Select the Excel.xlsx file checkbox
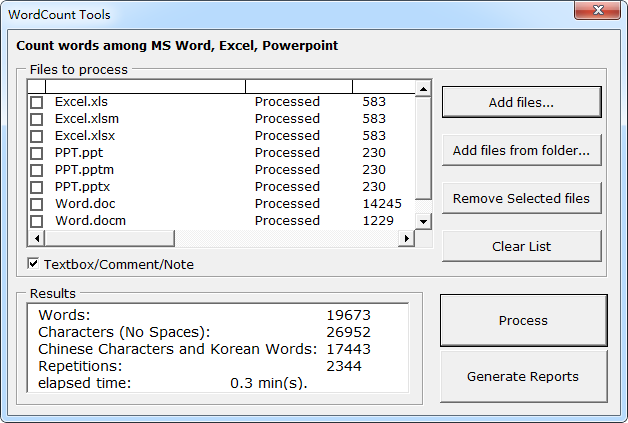The height and width of the screenshot is (423, 628). (37, 136)
